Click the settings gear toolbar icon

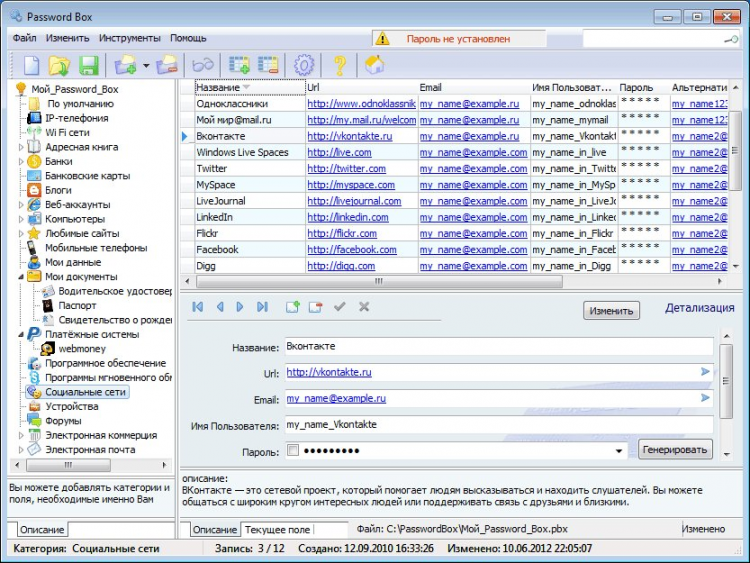pyautogui.click(x=304, y=66)
